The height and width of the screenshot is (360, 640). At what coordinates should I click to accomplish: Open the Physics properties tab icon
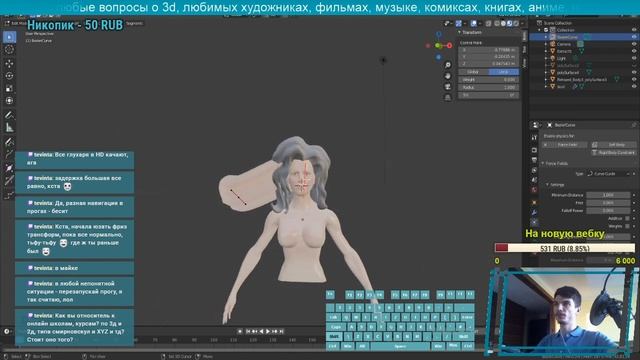click(x=534, y=222)
